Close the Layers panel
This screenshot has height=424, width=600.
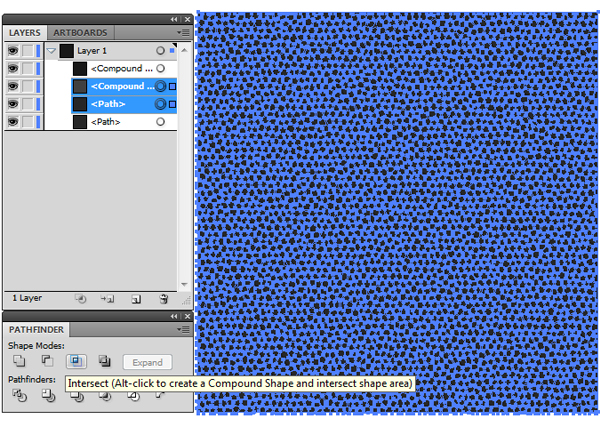[x=187, y=20]
